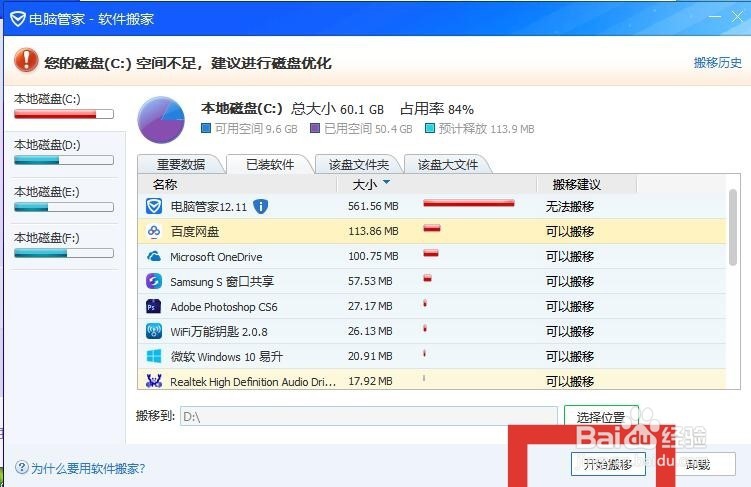
Task: Click the Realtek audio driver icon
Action: tap(154, 381)
